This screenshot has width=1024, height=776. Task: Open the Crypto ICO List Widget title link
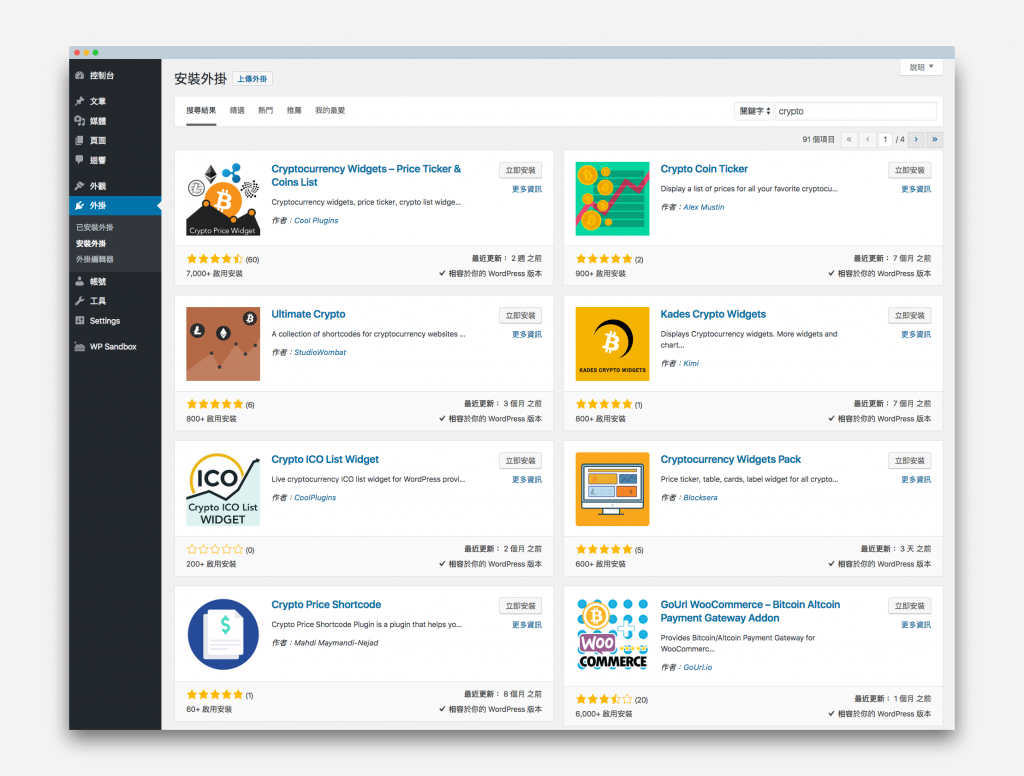[x=325, y=459]
